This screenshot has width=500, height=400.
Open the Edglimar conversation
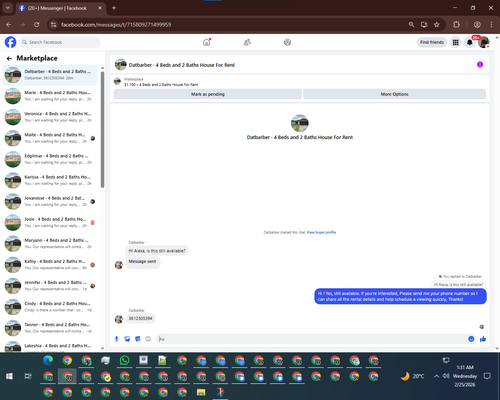50,159
